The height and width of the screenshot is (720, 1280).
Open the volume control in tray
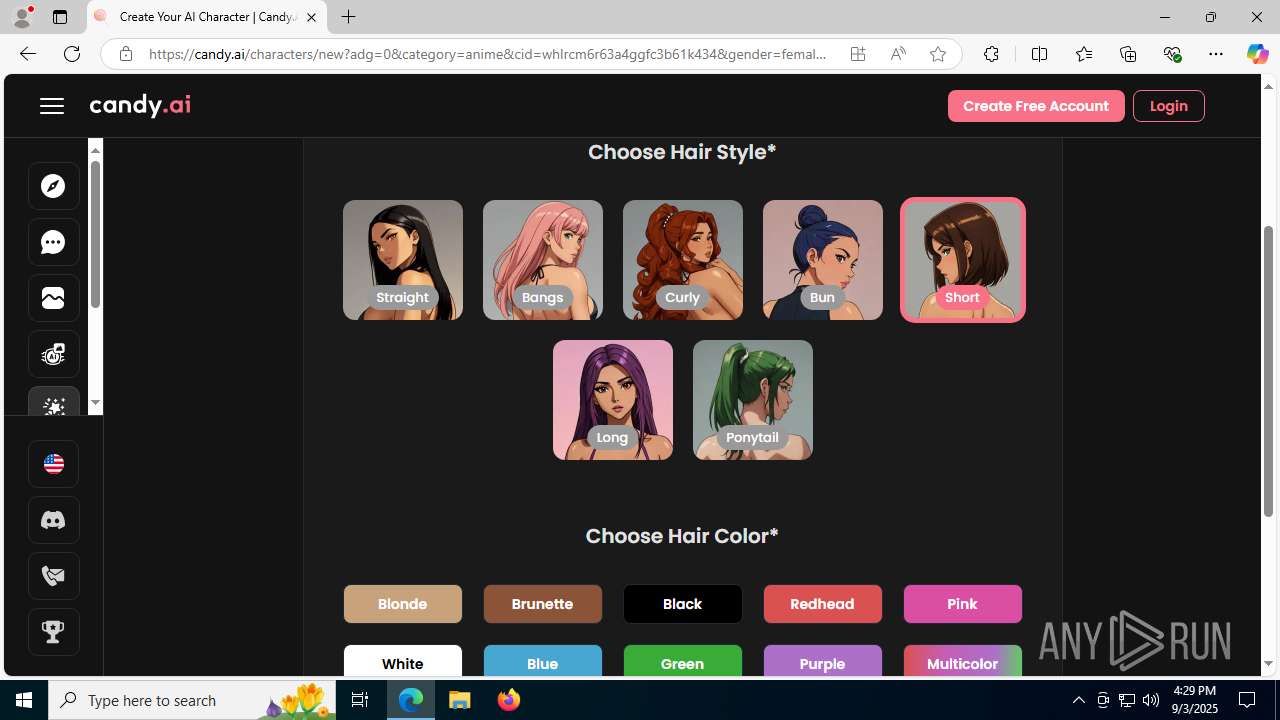point(1151,700)
